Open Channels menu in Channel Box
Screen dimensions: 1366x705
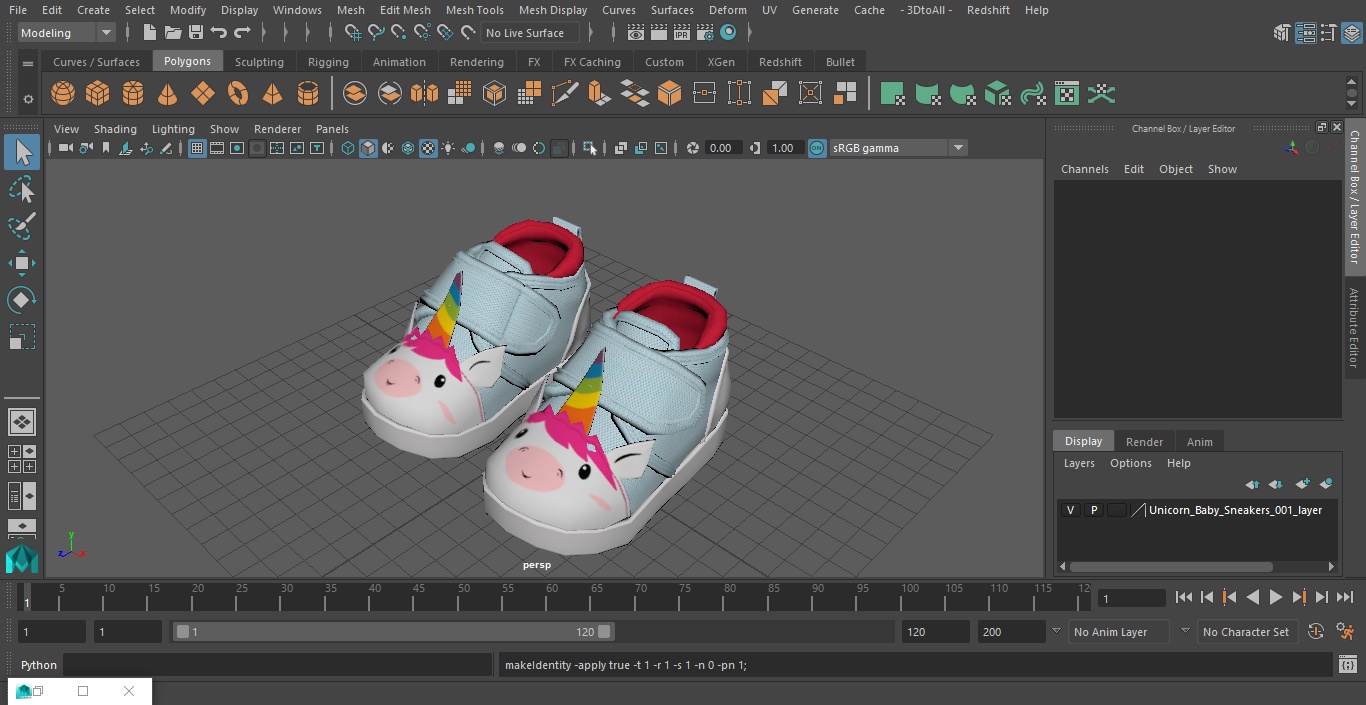[x=1084, y=169]
